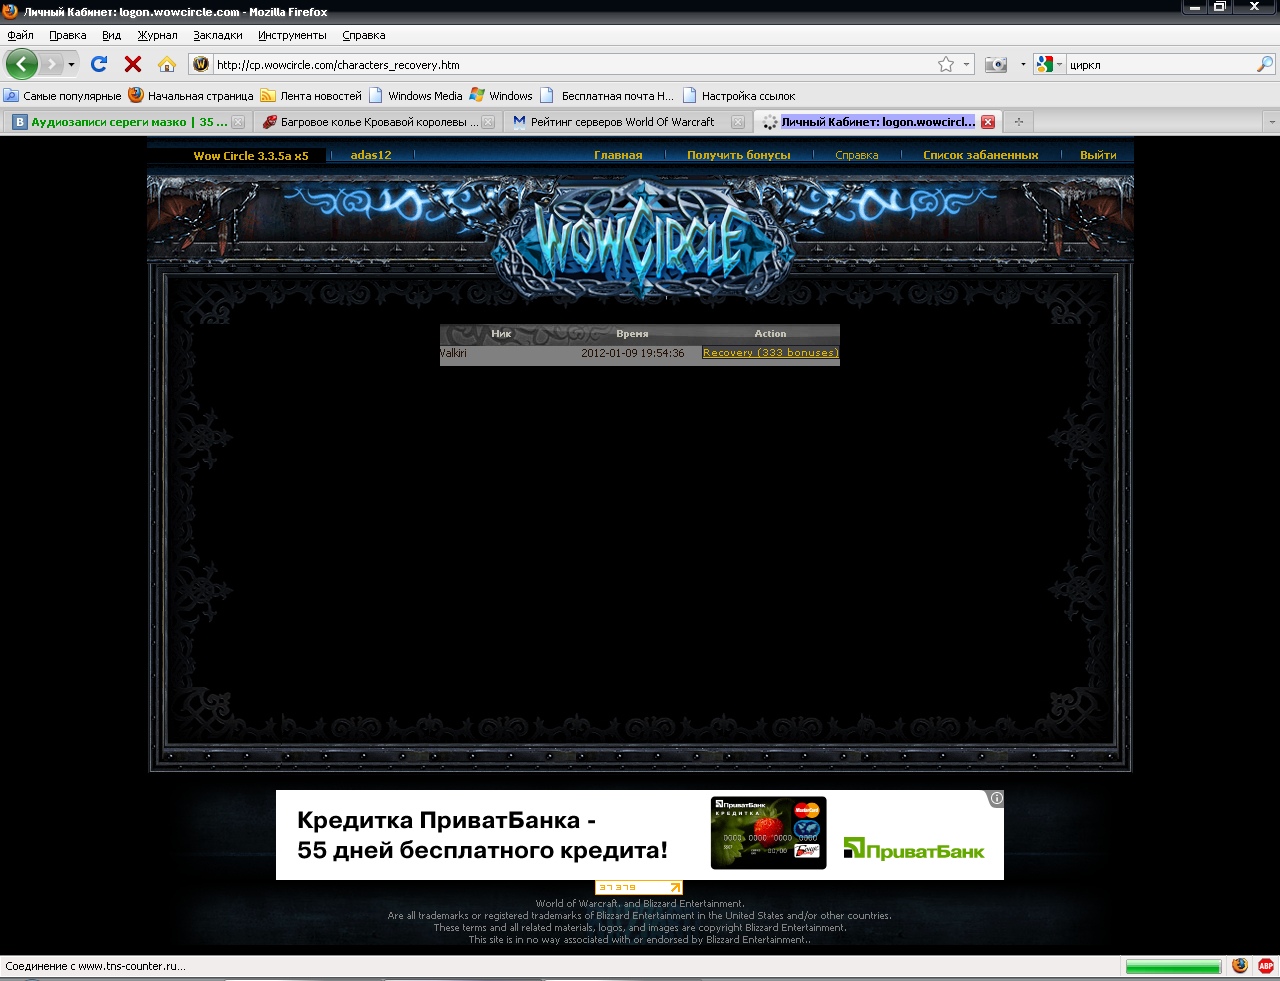Close the Рейтинг серверов tab

(x=738, y=122)
